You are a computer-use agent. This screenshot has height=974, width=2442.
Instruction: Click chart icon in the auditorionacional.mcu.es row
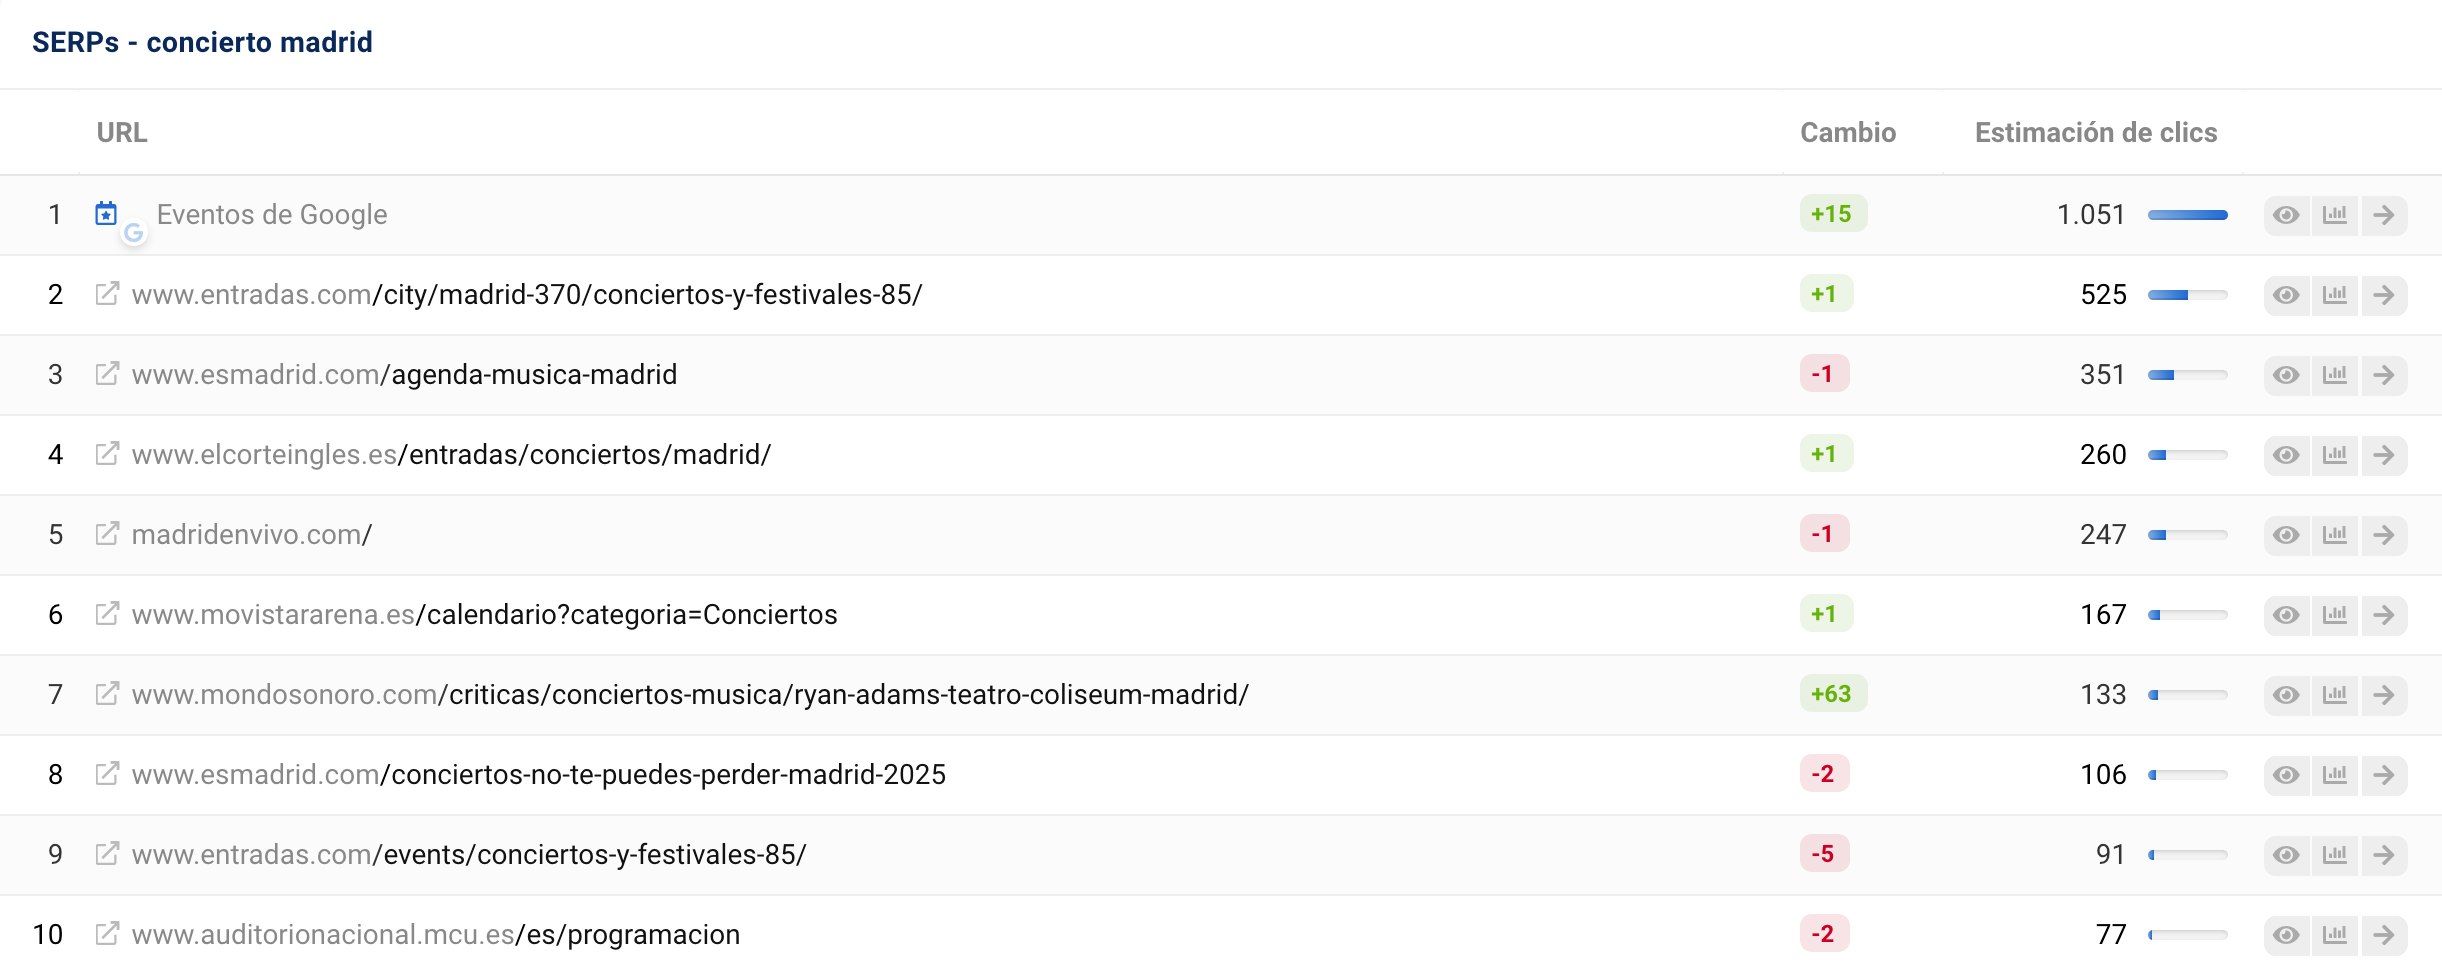coord(2335,935)
